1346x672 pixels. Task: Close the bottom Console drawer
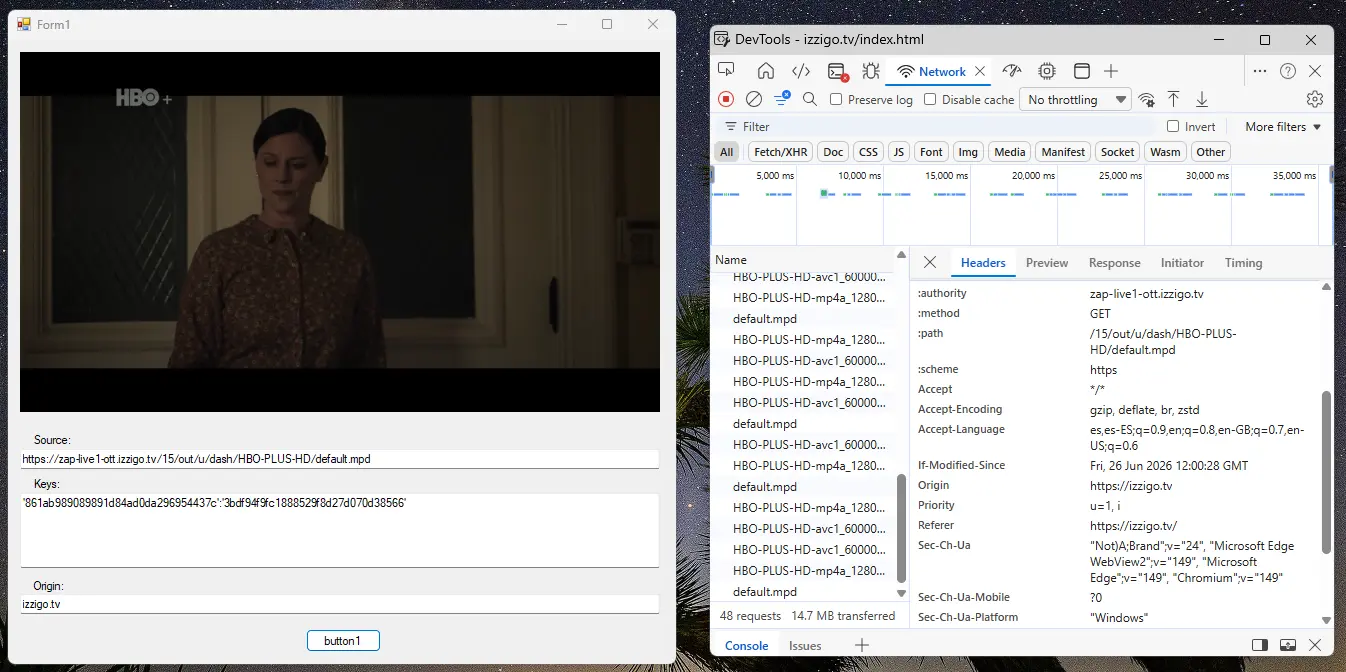[1315, 645]
